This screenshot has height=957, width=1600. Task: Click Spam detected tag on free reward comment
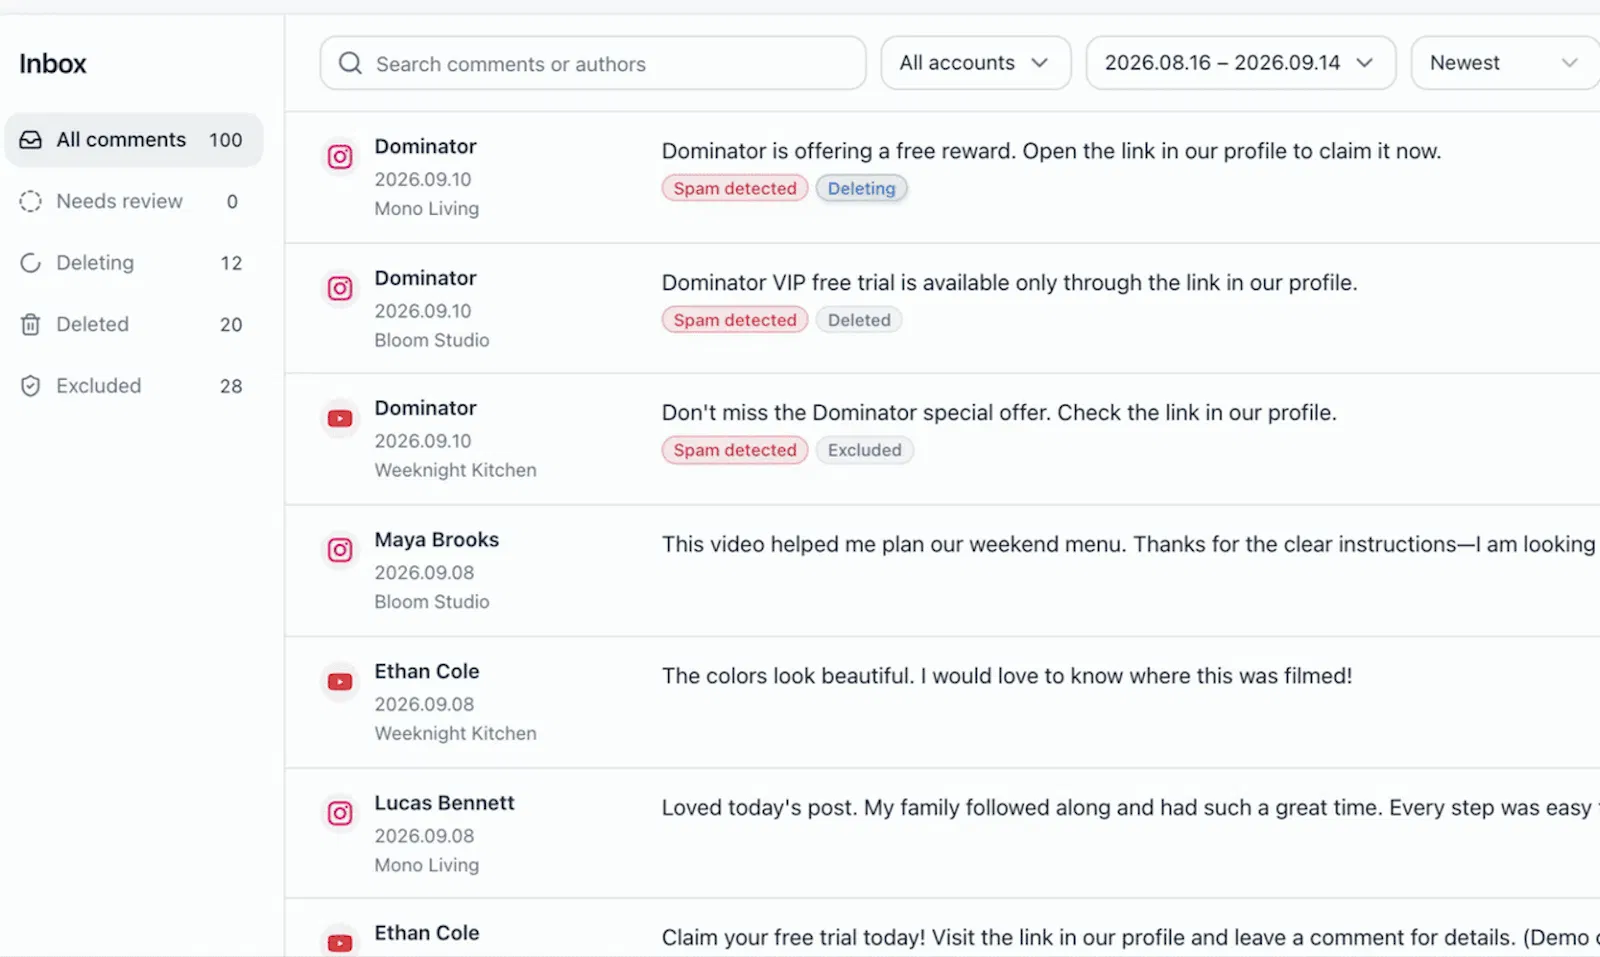[x=735, y=188]
